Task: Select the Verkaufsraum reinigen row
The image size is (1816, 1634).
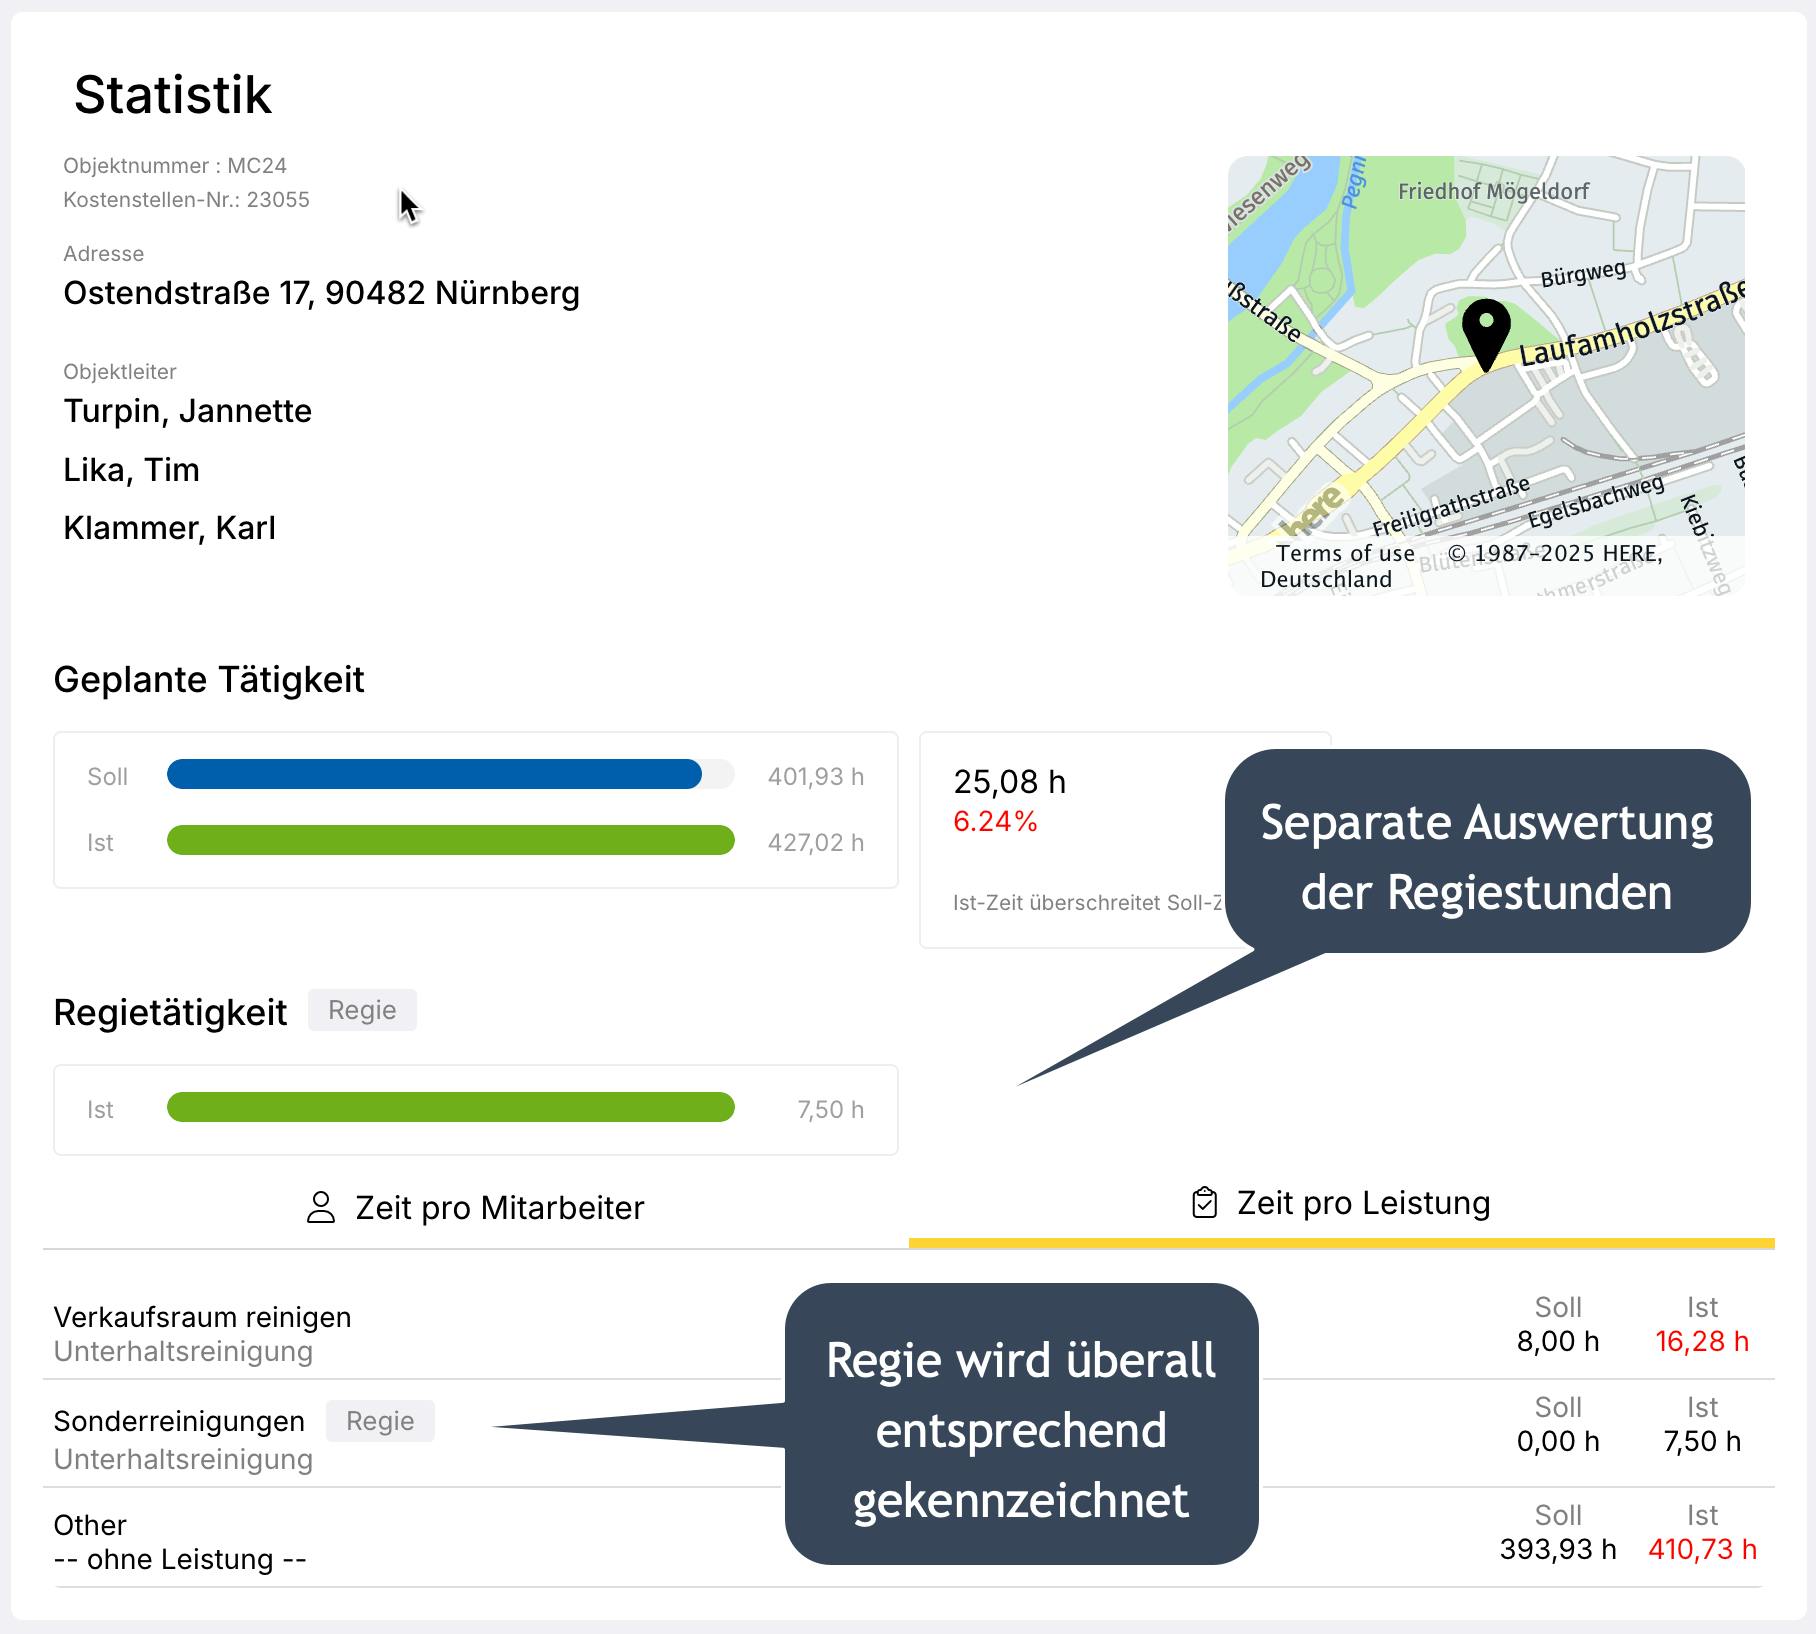Action: (203, 1318)
